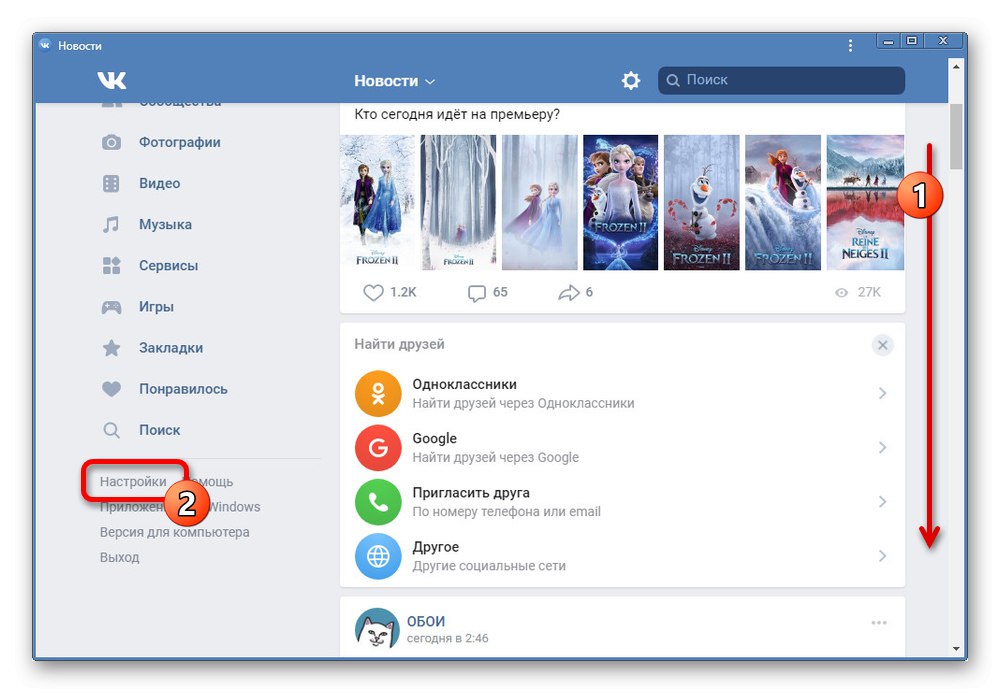Click the red Google icon

378,448
